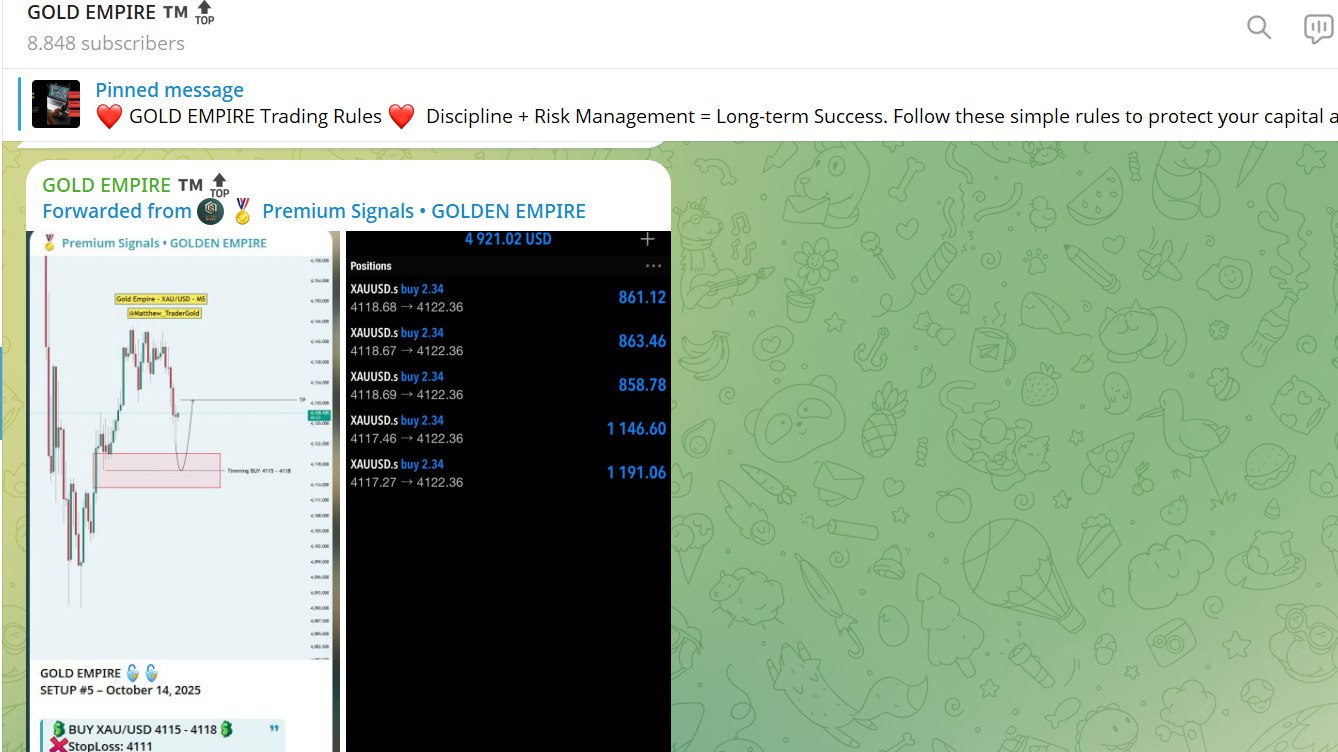Open the Positions screenshot image
Image resolution: width=1338 pixels, height=752 pixels.
pos(508,491)
